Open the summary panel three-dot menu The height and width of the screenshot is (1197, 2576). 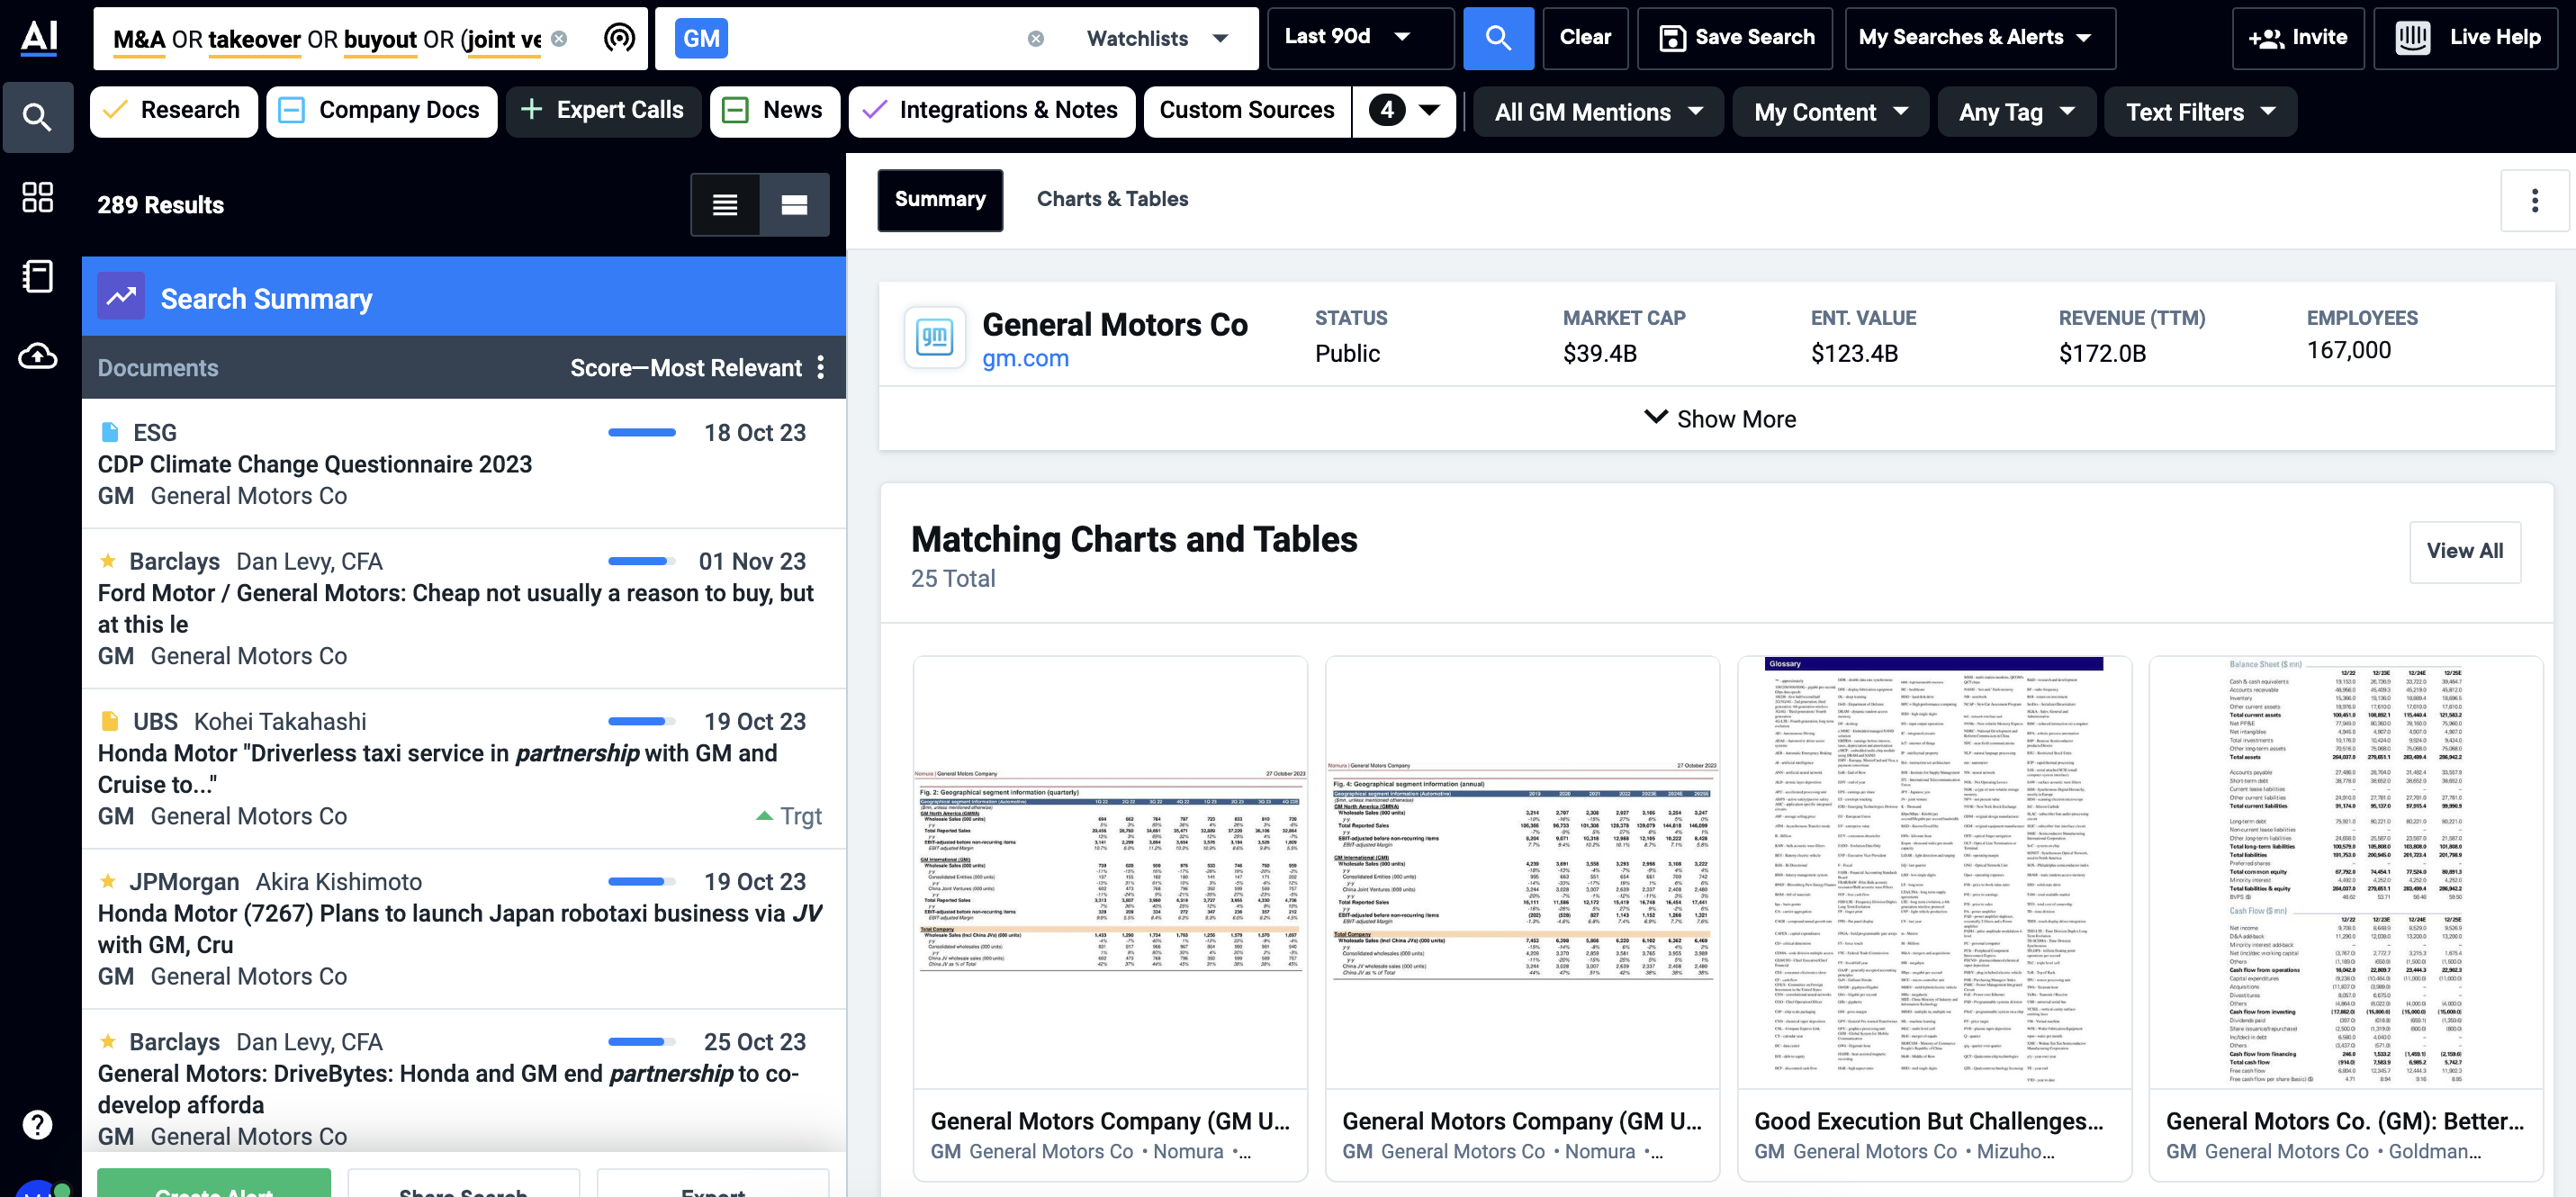pos(2534,201)
